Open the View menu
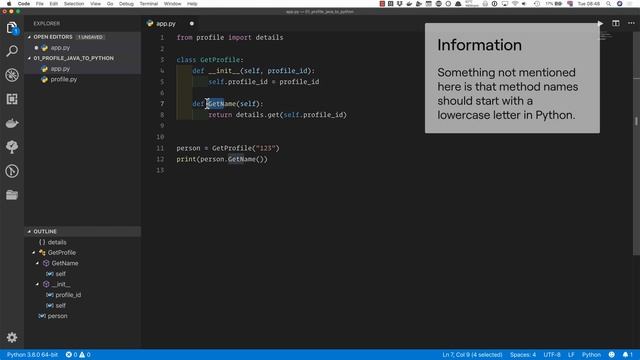The width and height of the screenshot is (640, 360). tap(96, 4)
